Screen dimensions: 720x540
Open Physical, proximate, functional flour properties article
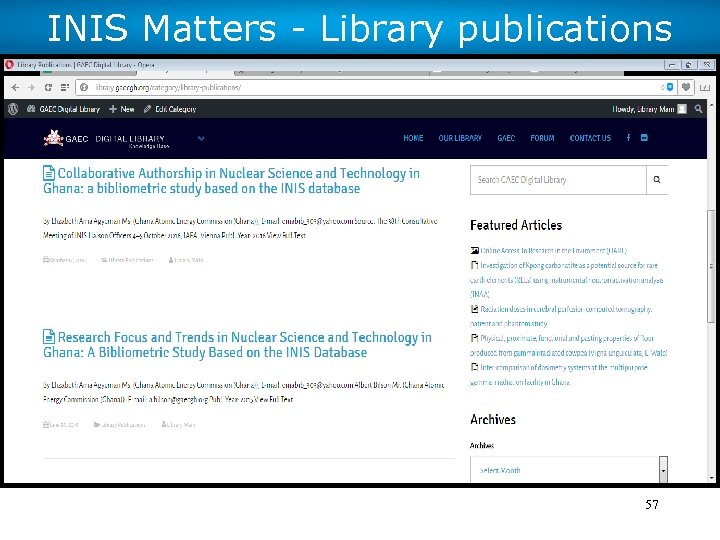[x=568, y=345]
